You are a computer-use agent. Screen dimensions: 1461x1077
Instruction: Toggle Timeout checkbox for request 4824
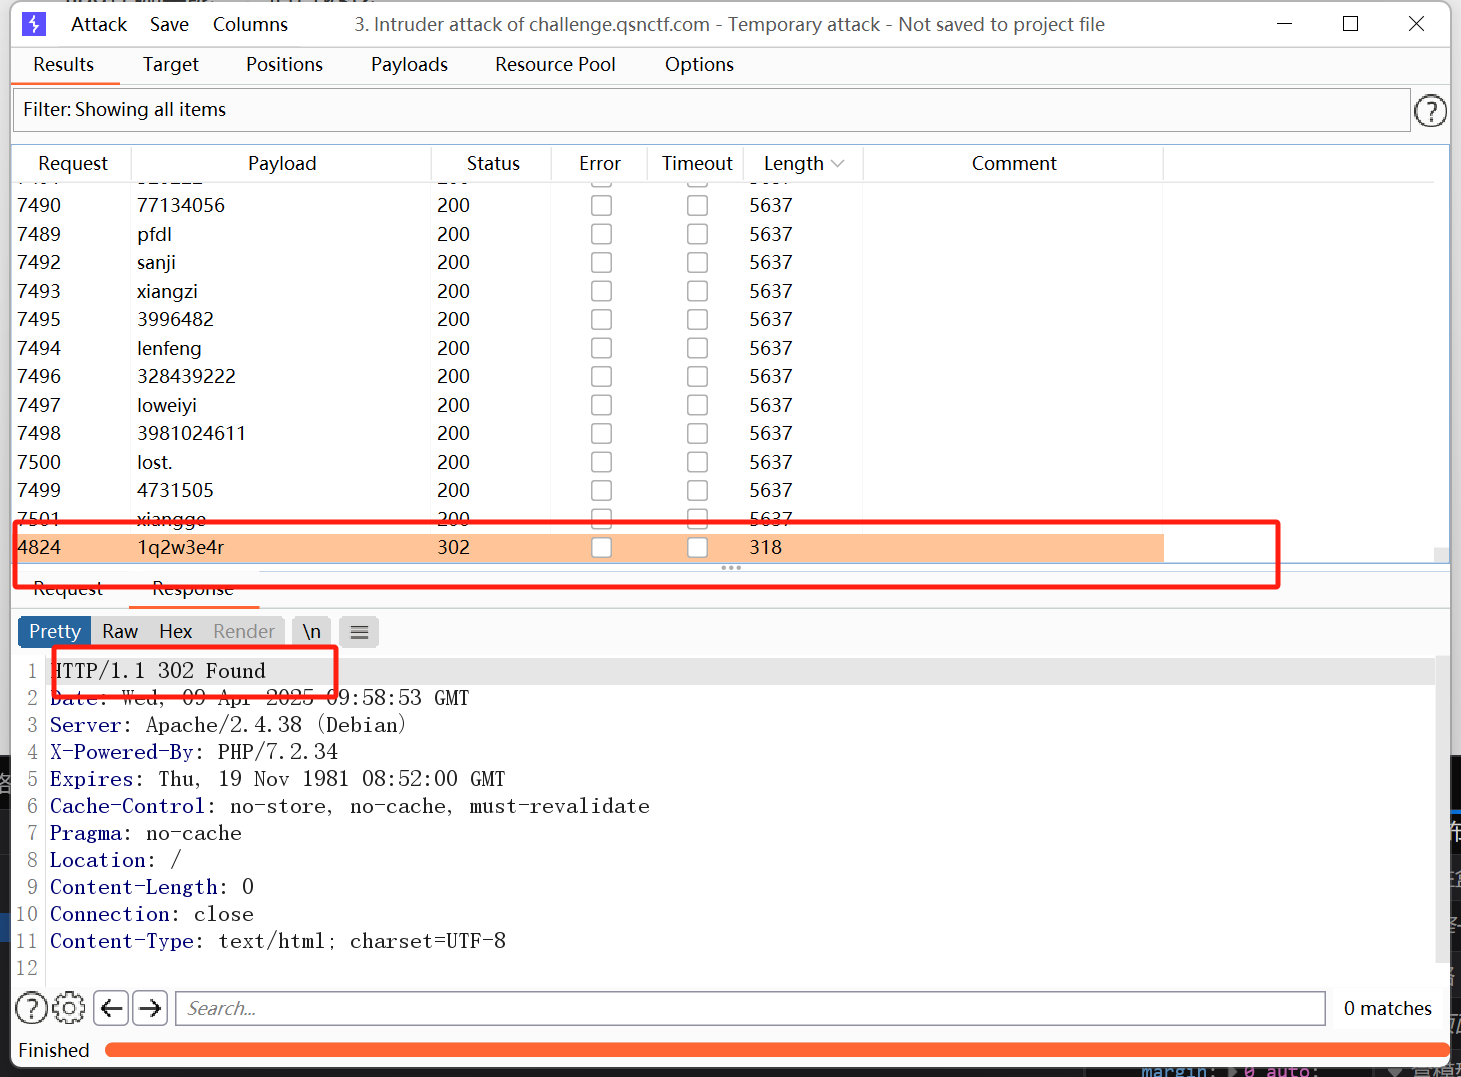click(697, 547)
